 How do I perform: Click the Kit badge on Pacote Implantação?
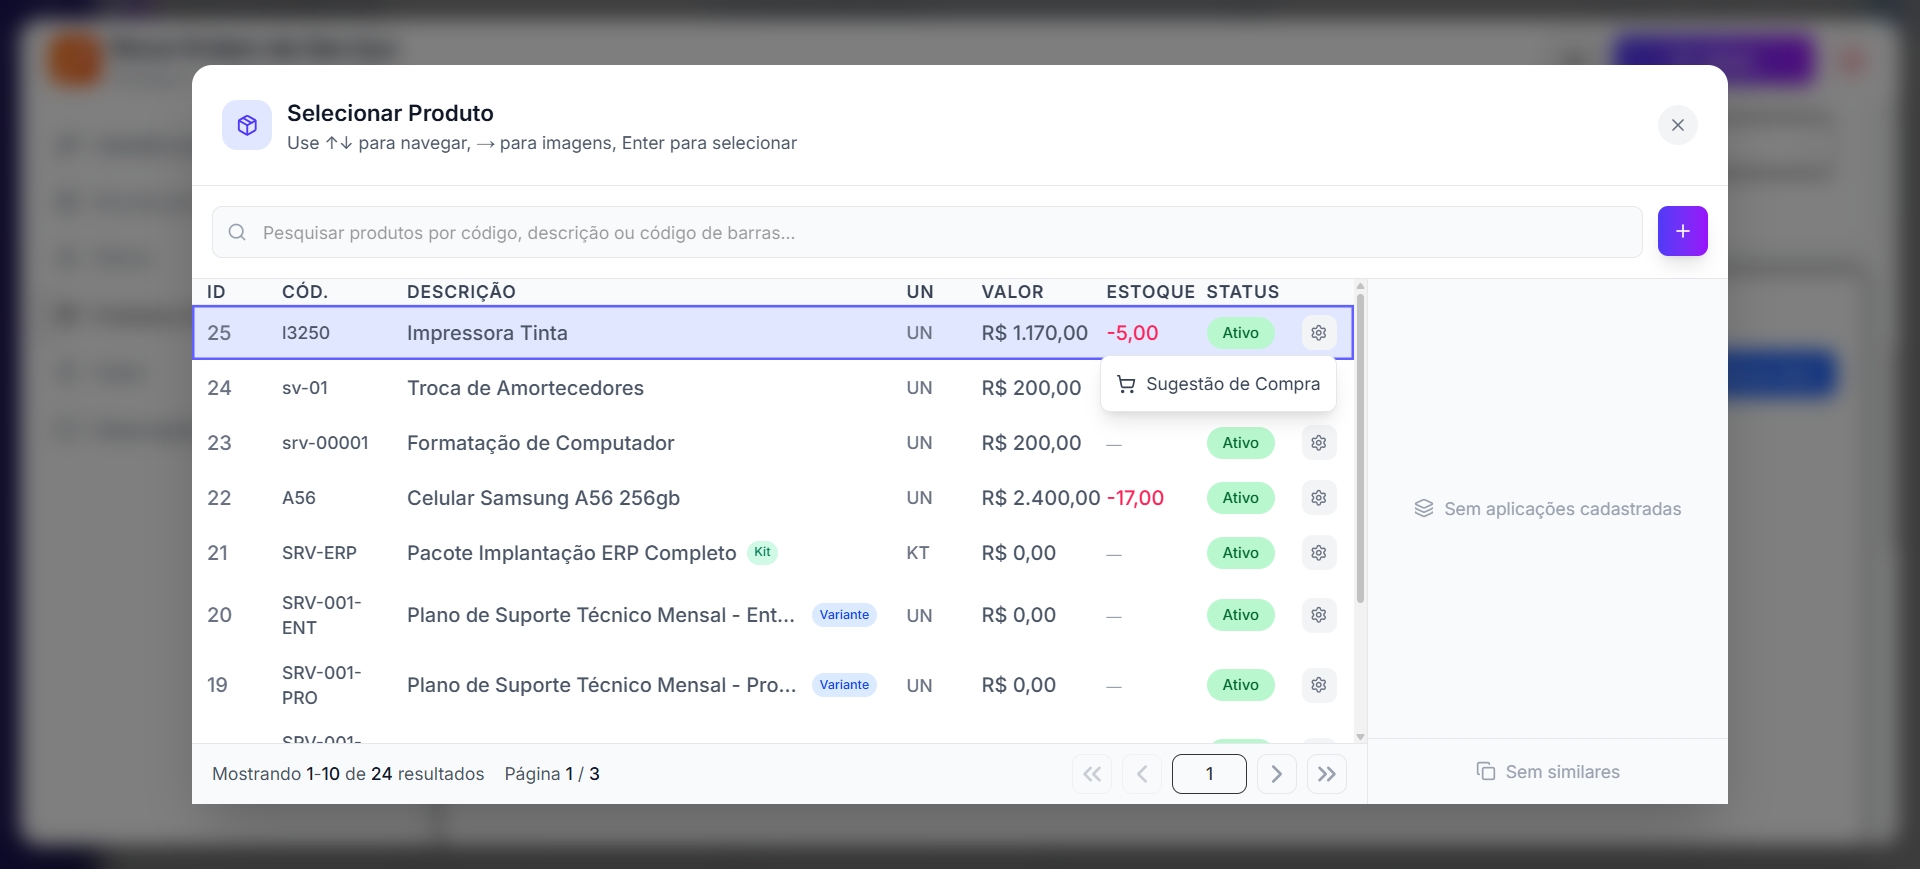click(x=762, y=552)
